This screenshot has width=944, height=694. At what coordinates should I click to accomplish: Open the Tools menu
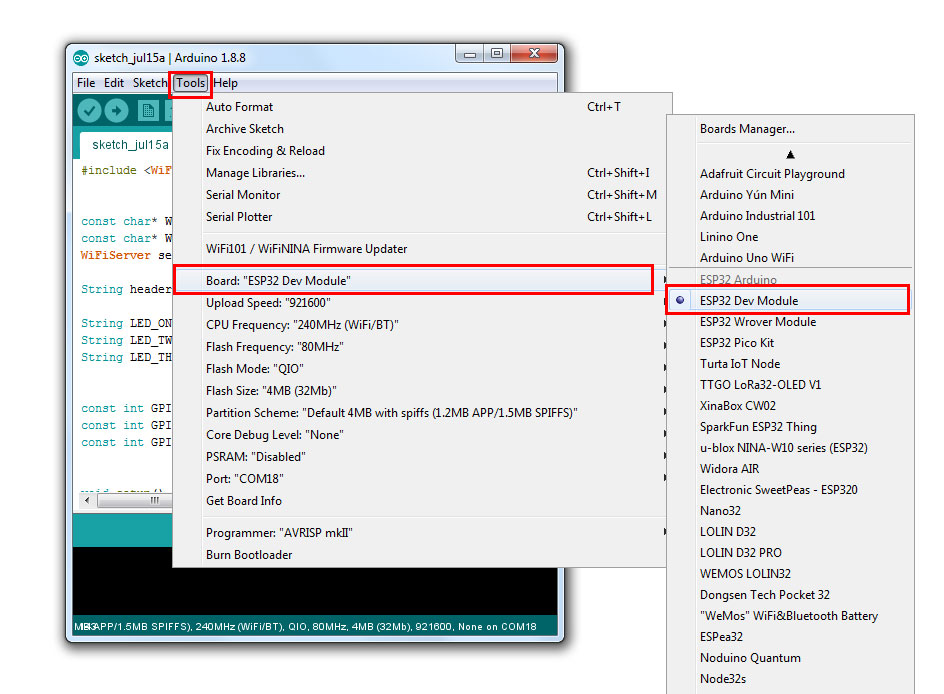tap(191, 83)
